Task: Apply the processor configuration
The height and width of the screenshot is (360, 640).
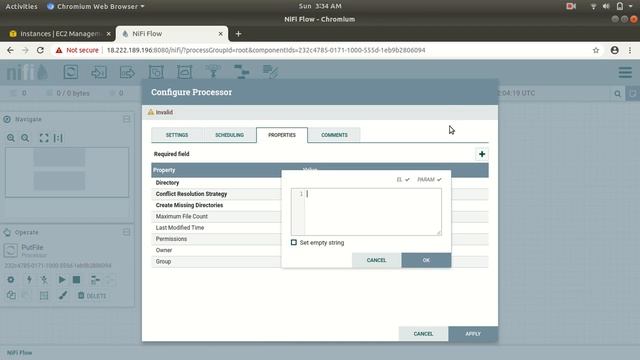Action: tap(473, 334)
